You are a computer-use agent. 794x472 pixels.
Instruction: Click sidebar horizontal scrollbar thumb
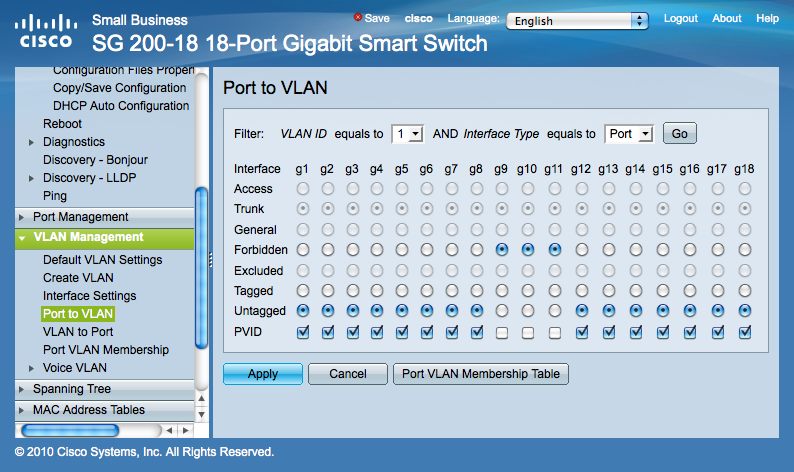[x=70, y=430]
